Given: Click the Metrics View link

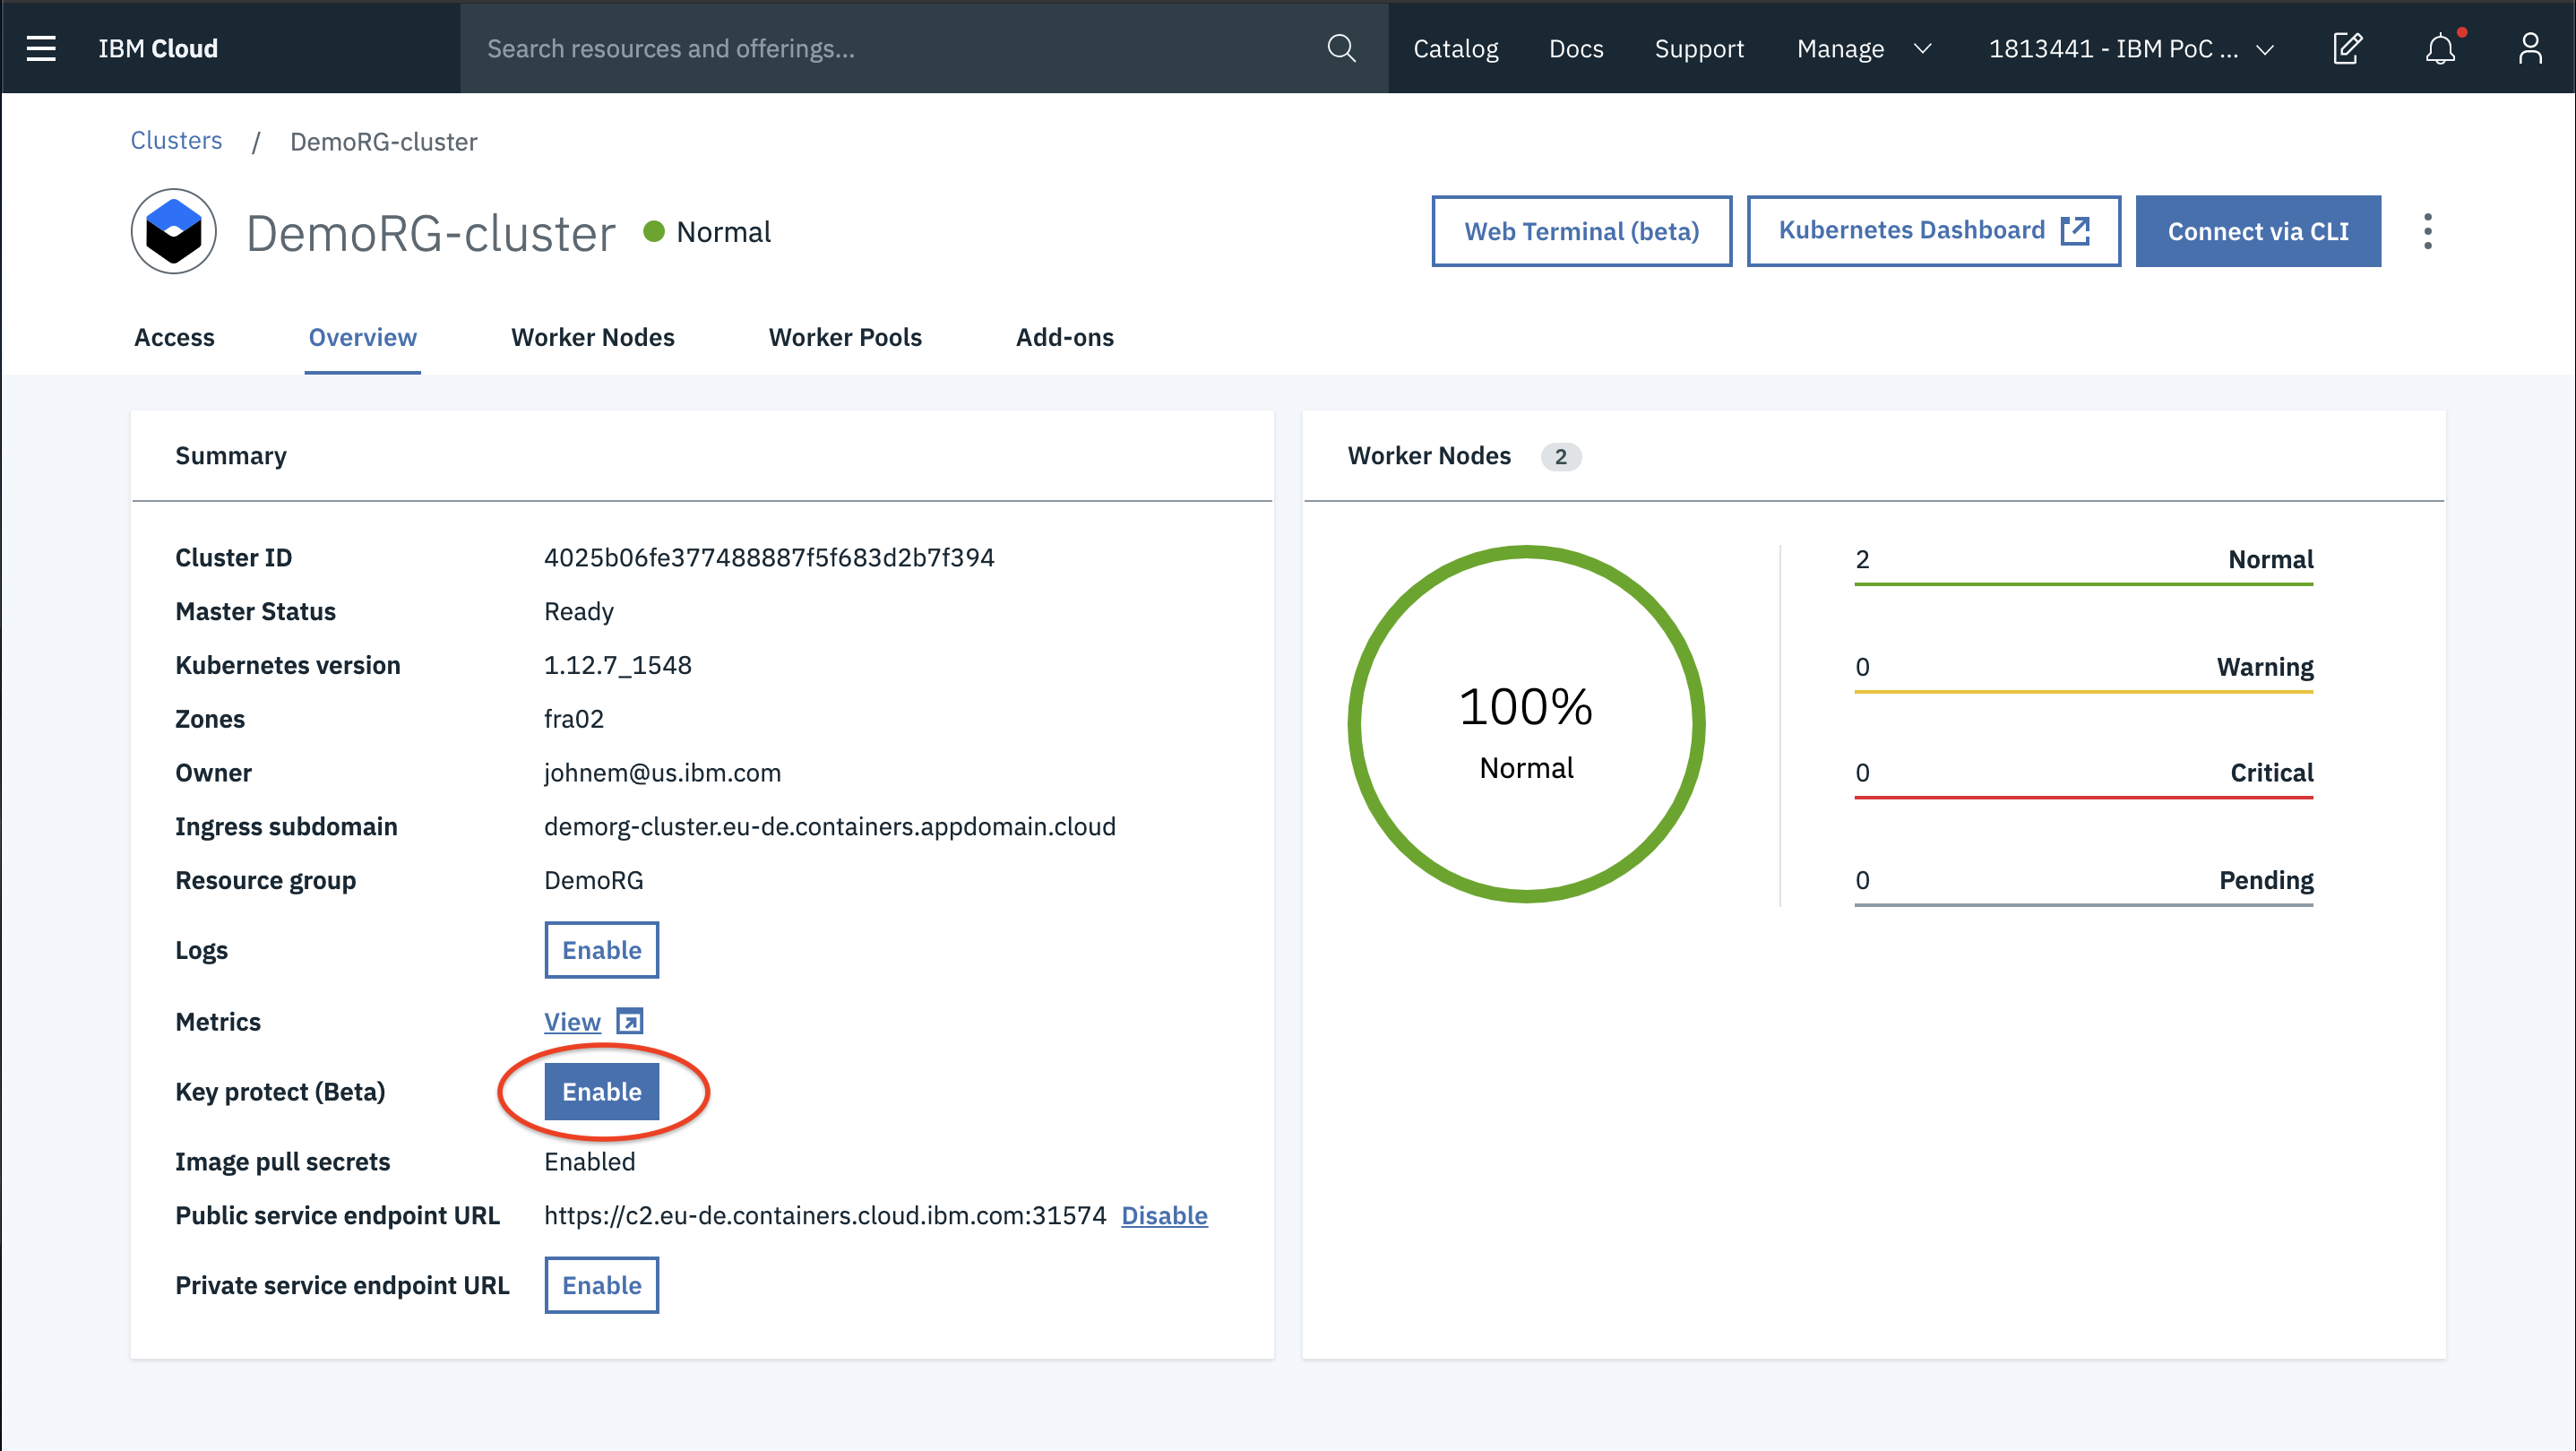Looking at the screenshot, I should click(x=572, y=1021).
